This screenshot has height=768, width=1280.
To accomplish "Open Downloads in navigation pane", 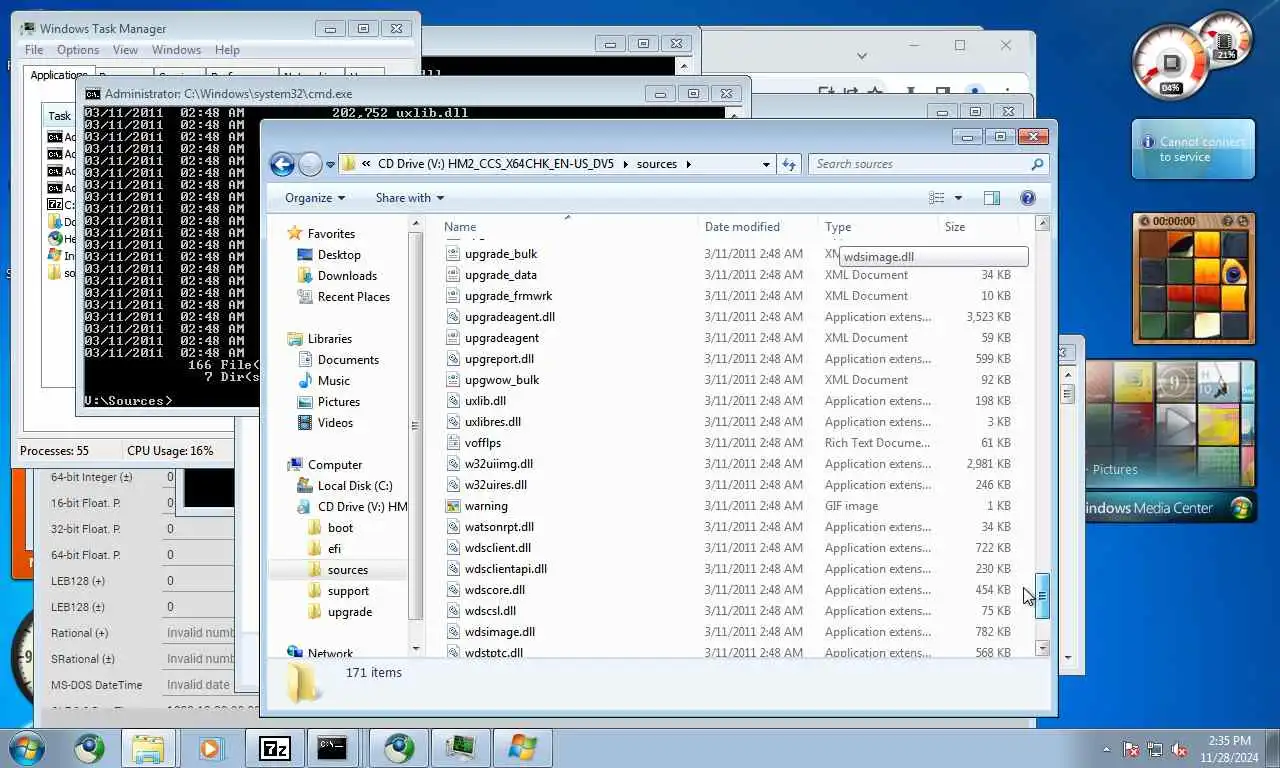I will pyautogui.click(x=347, y=275).
